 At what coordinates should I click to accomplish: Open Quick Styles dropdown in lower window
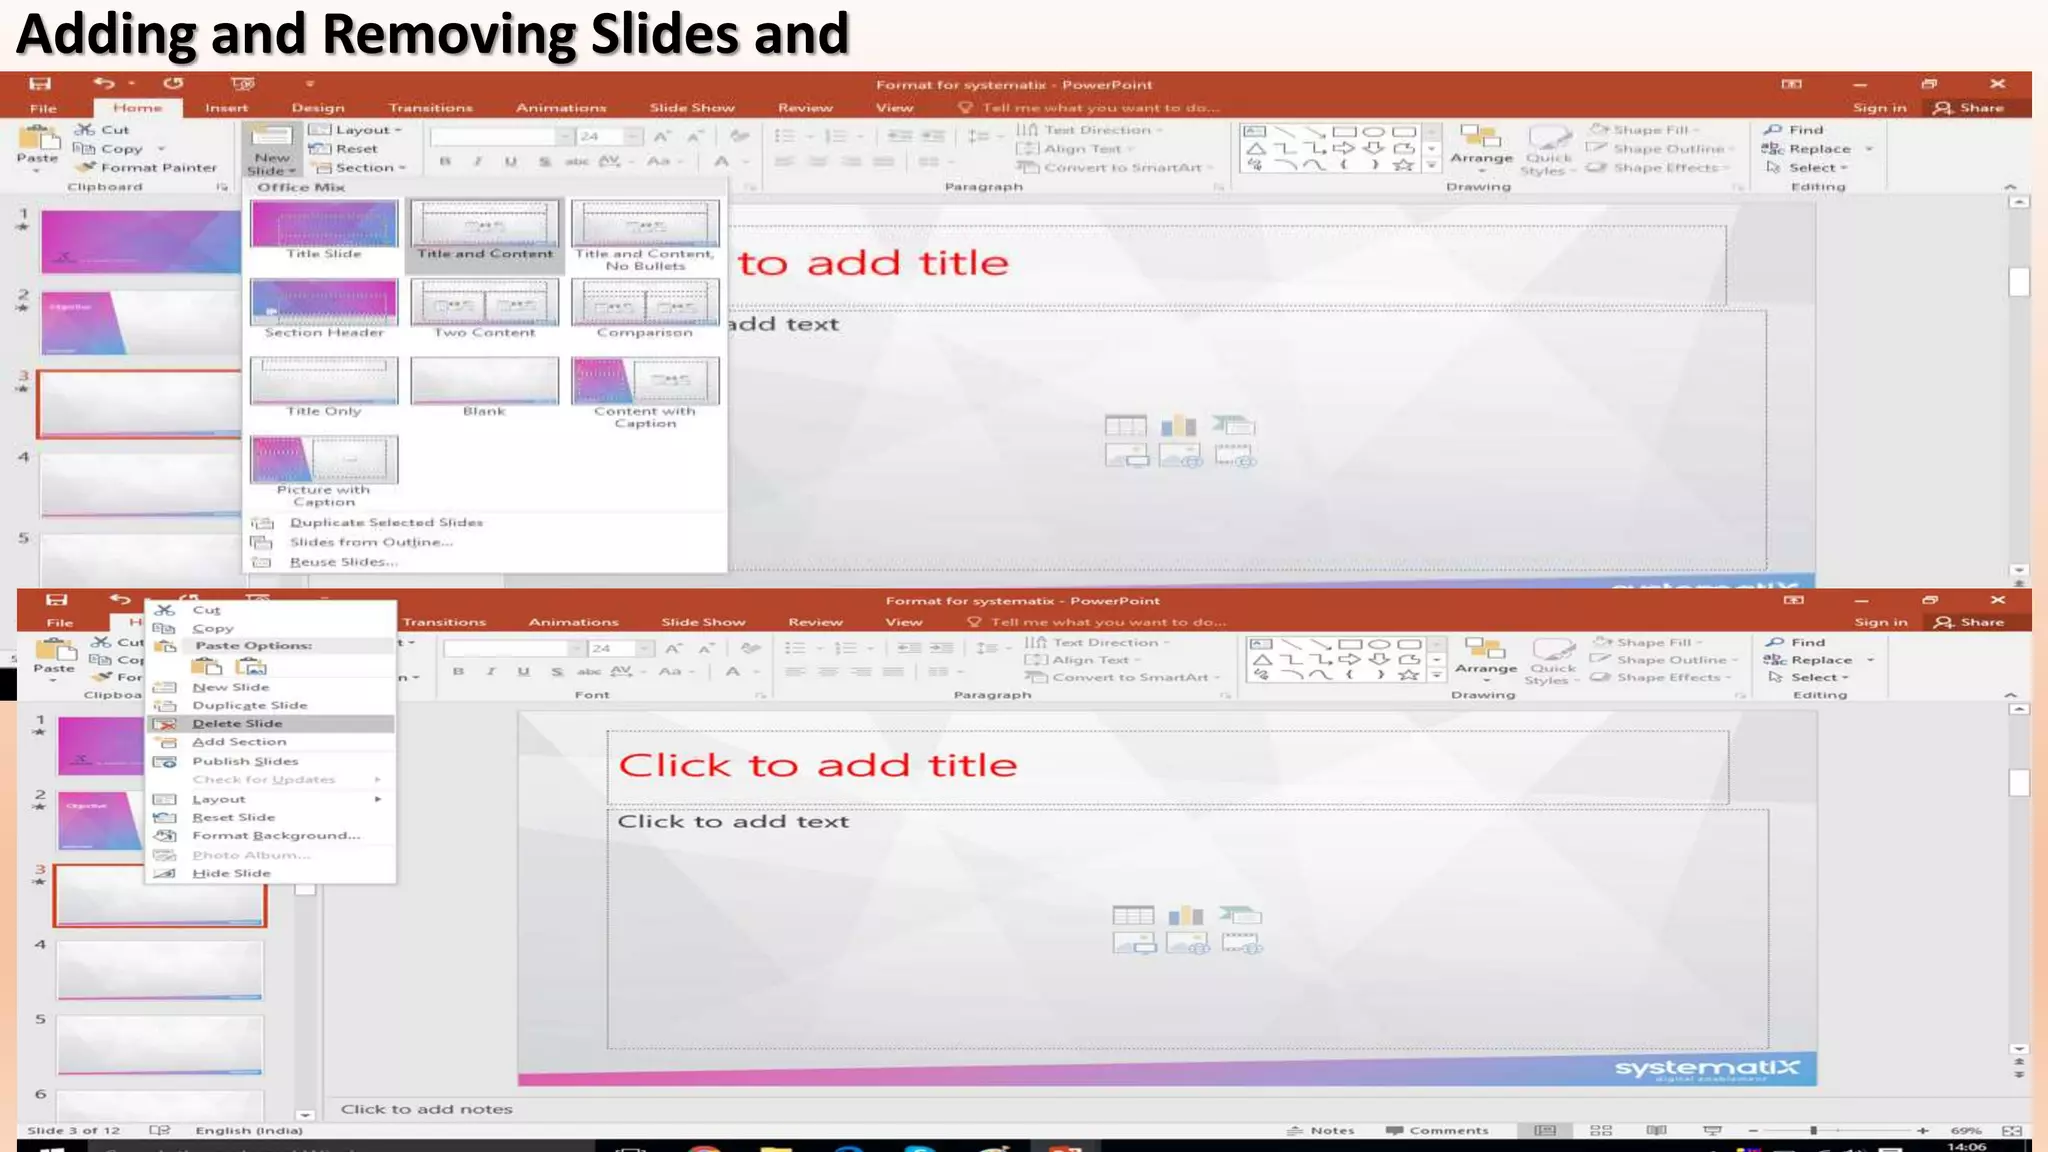1552,660
